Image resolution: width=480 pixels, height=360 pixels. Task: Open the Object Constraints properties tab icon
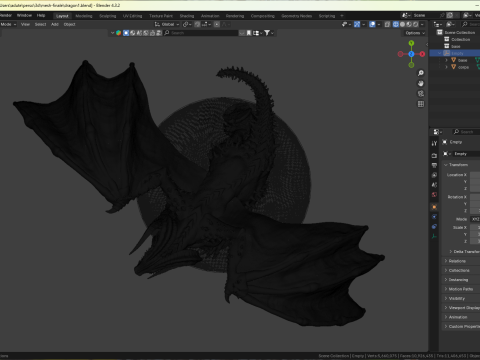pyautogui.click(x=434, y=226)
